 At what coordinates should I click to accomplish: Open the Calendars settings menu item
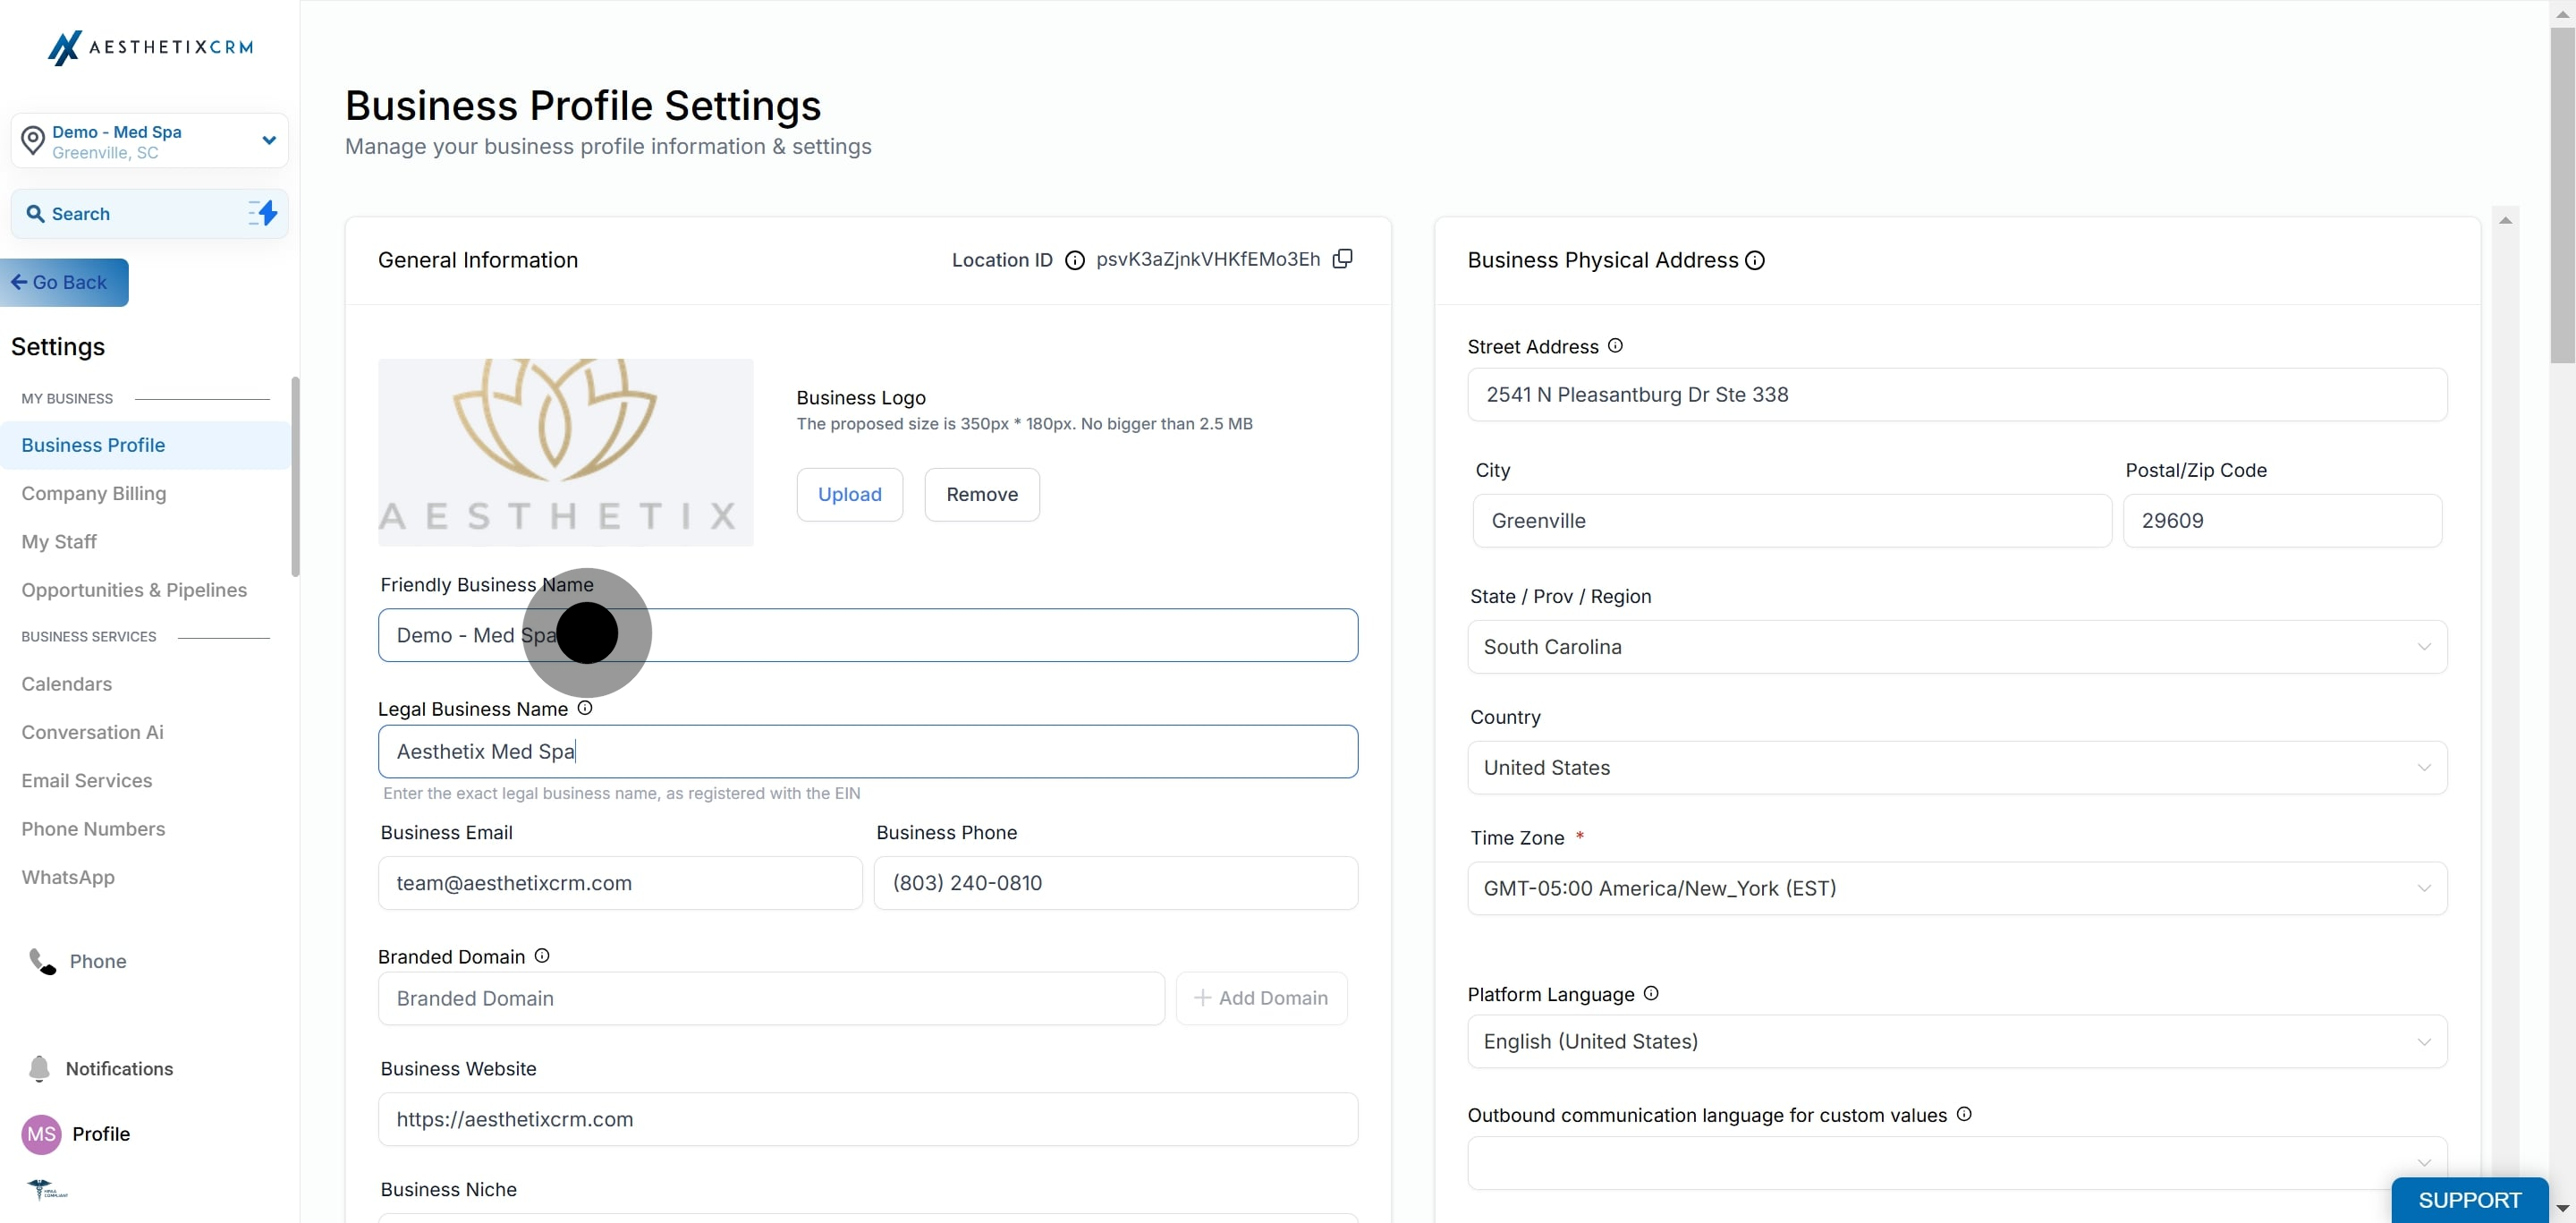pyautogui.click(x=67, y=684)
